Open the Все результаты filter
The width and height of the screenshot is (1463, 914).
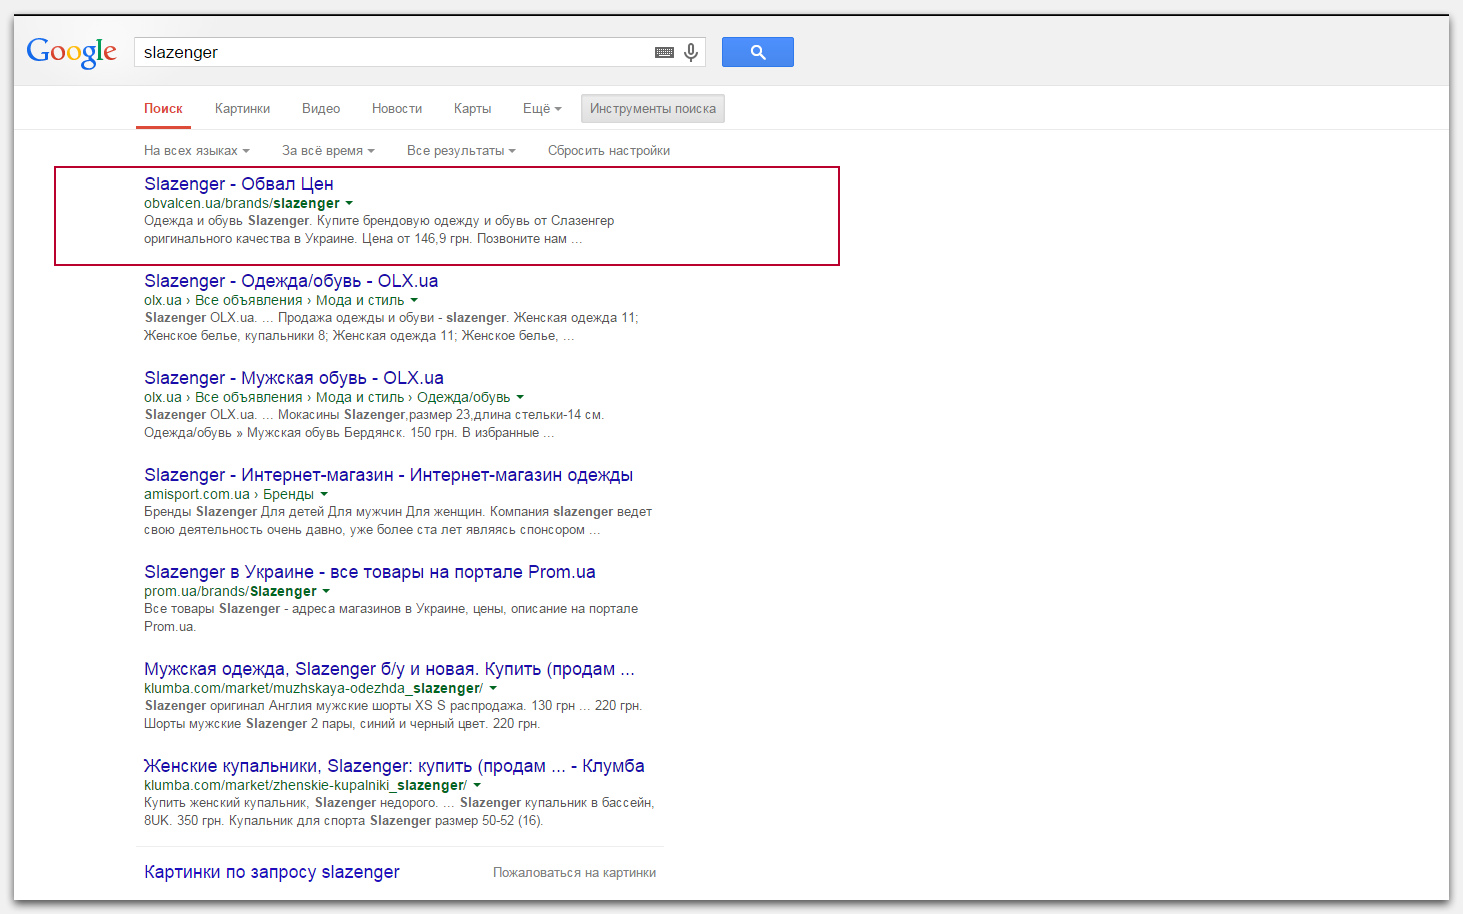point(461,150)
